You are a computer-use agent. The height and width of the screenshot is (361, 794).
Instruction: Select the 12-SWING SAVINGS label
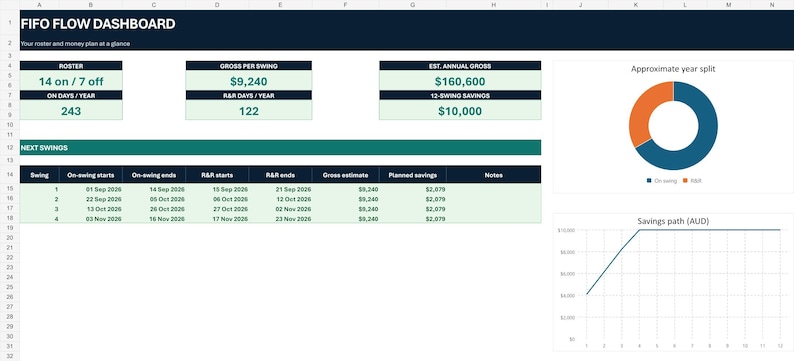(x=460, y=96)
